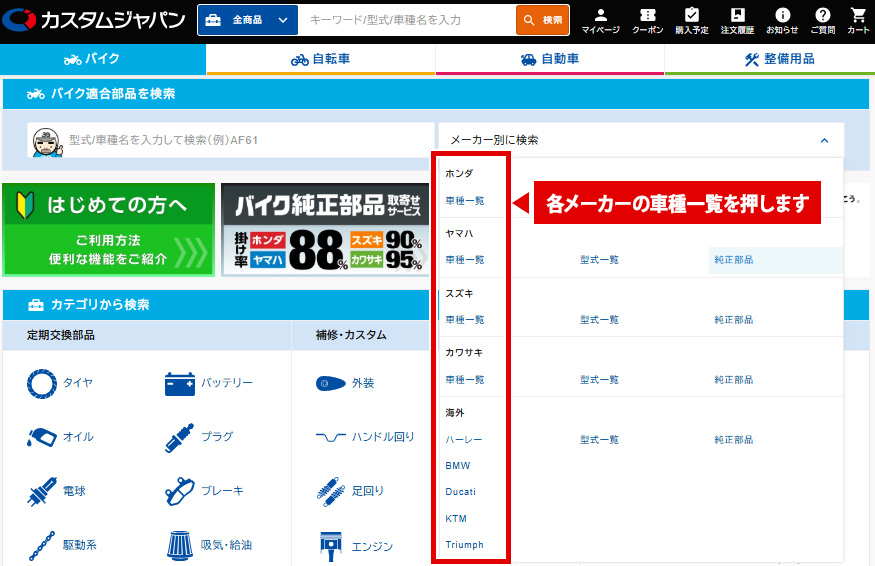Click the orange 検索 search button
Image resolution: width=875 pixels, height=566 pixels.
(542, 20)
